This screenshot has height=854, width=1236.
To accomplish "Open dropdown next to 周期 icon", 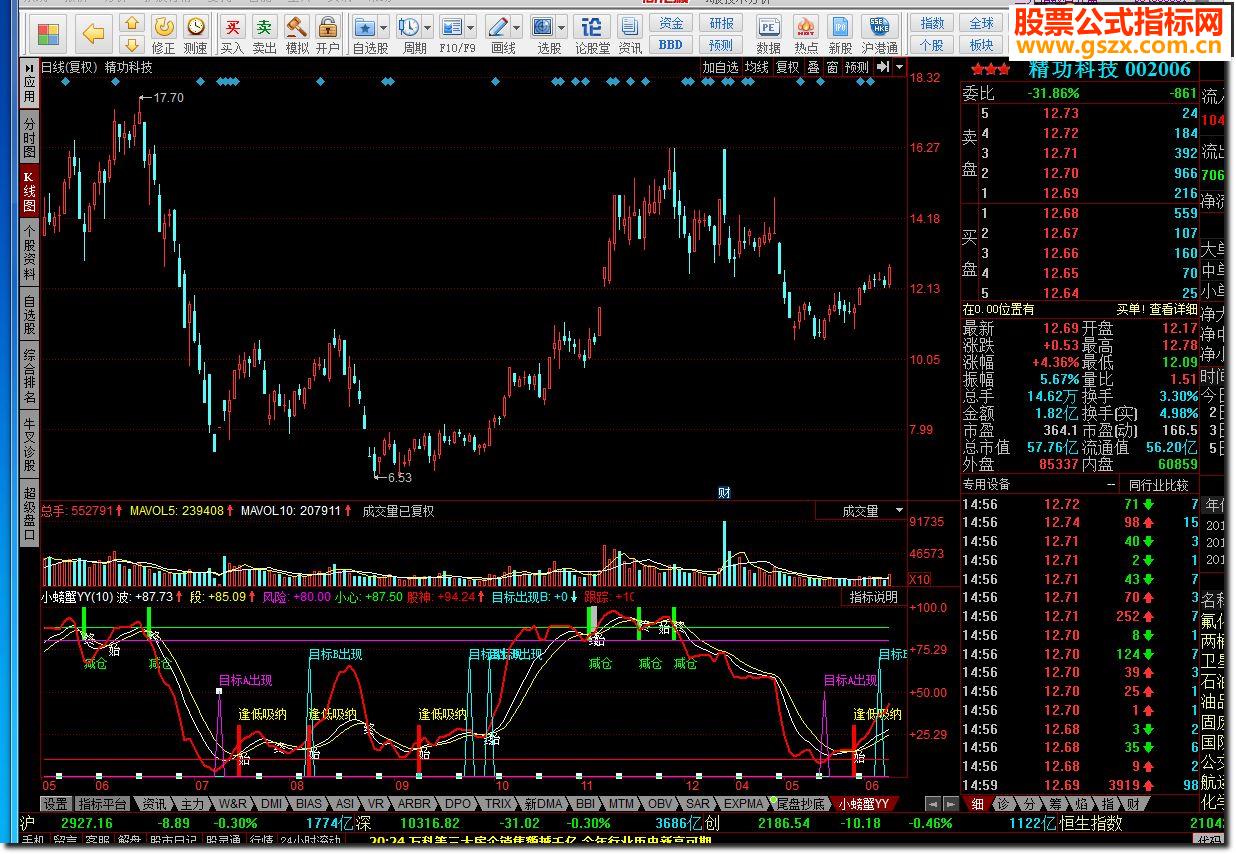I will pyautogui.click(x=428, y=27).
